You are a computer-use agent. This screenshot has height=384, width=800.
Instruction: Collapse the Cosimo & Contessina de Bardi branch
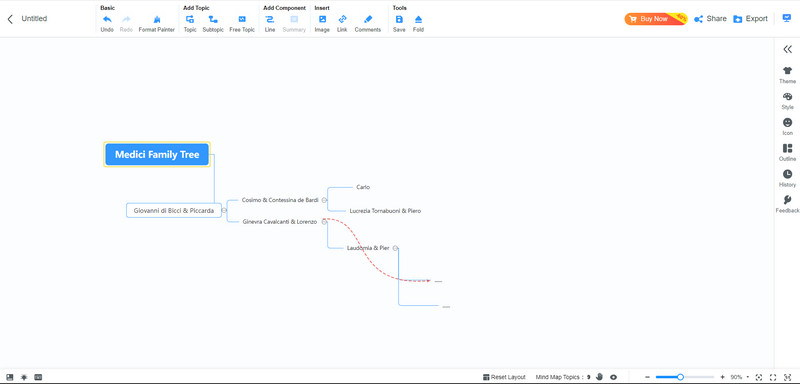click(324, 200)
